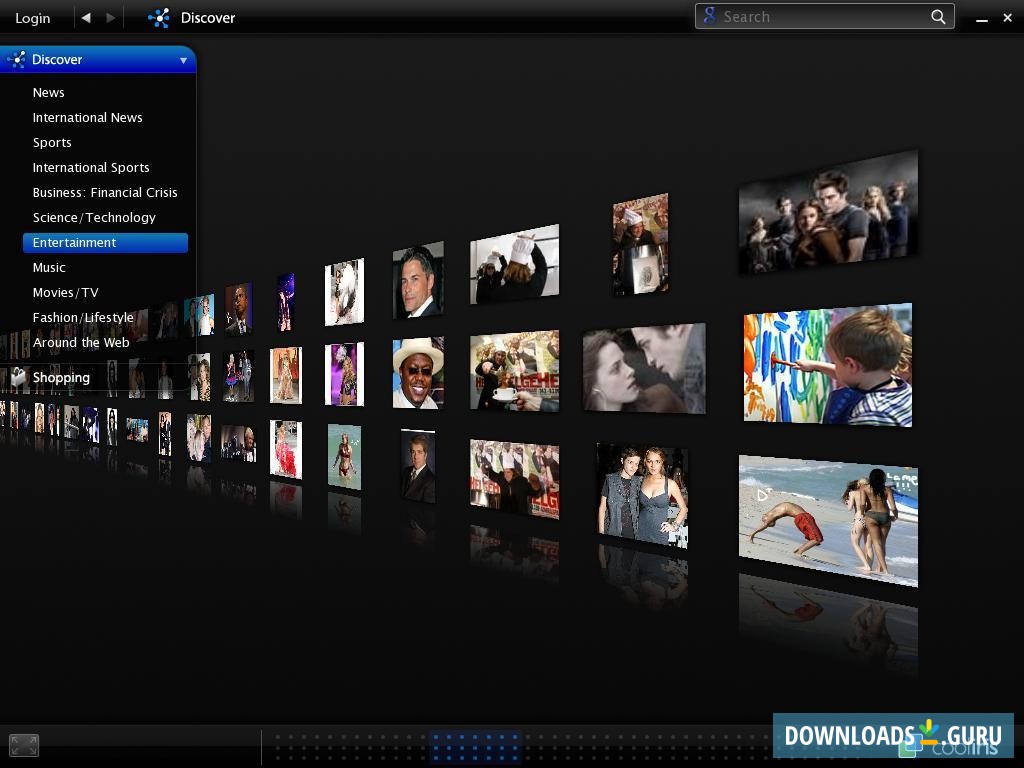Select the Discover globe icon in the sidebar
1024x768 pixels.
coord(16,59)
